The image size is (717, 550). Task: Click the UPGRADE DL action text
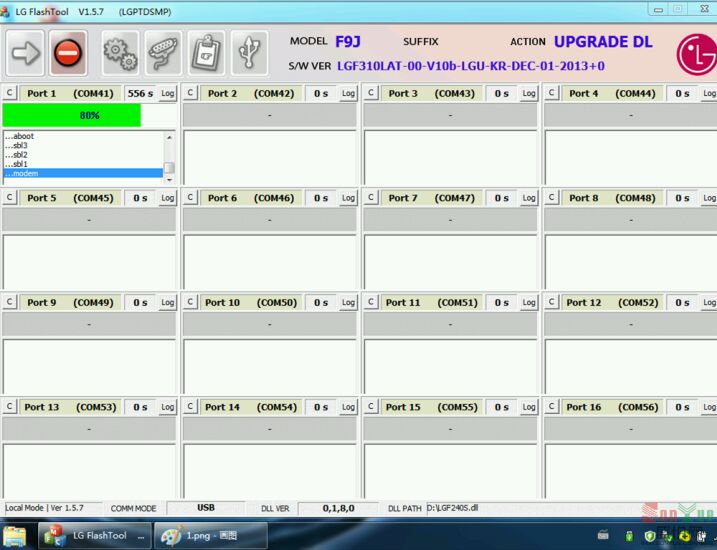coord(603,42)
